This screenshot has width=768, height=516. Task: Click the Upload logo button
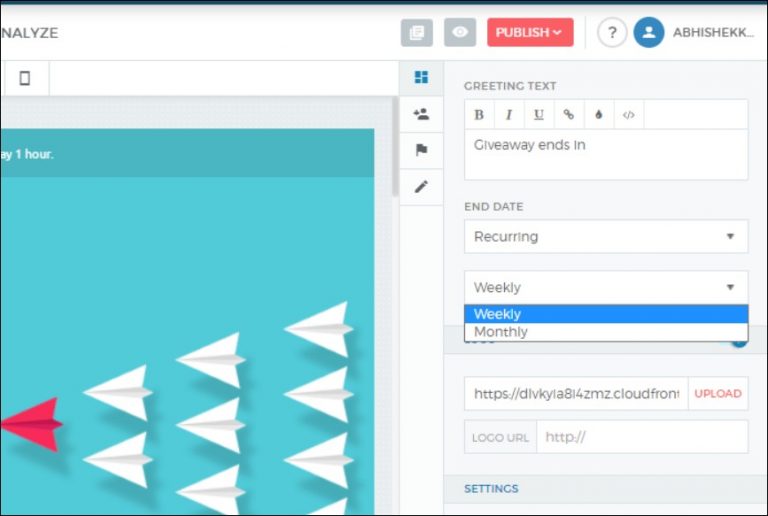[718, 393]
